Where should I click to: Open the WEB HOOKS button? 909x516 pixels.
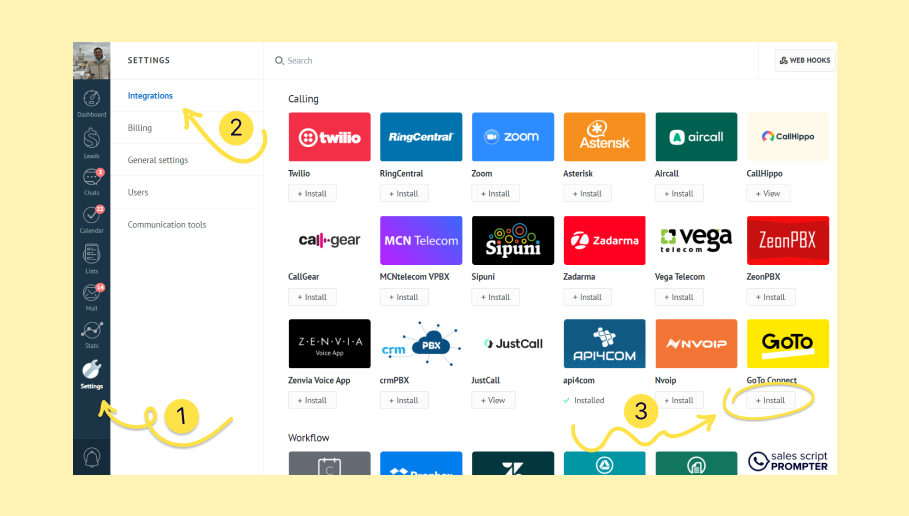click(805, 60)
